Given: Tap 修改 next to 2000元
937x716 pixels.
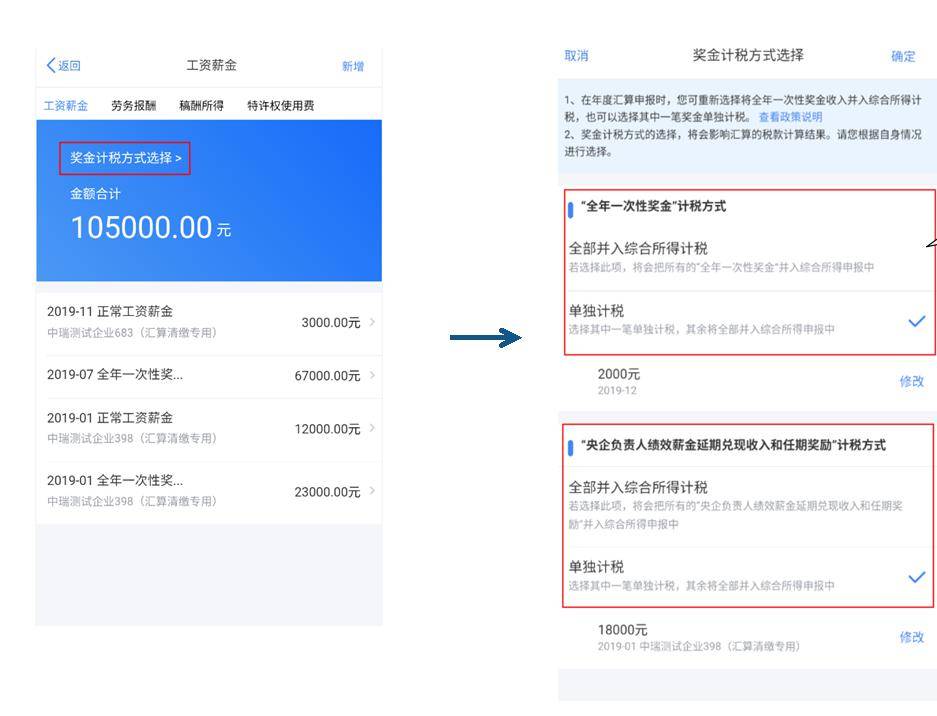Looking at the screenshot, I should [x=911, y=381].
